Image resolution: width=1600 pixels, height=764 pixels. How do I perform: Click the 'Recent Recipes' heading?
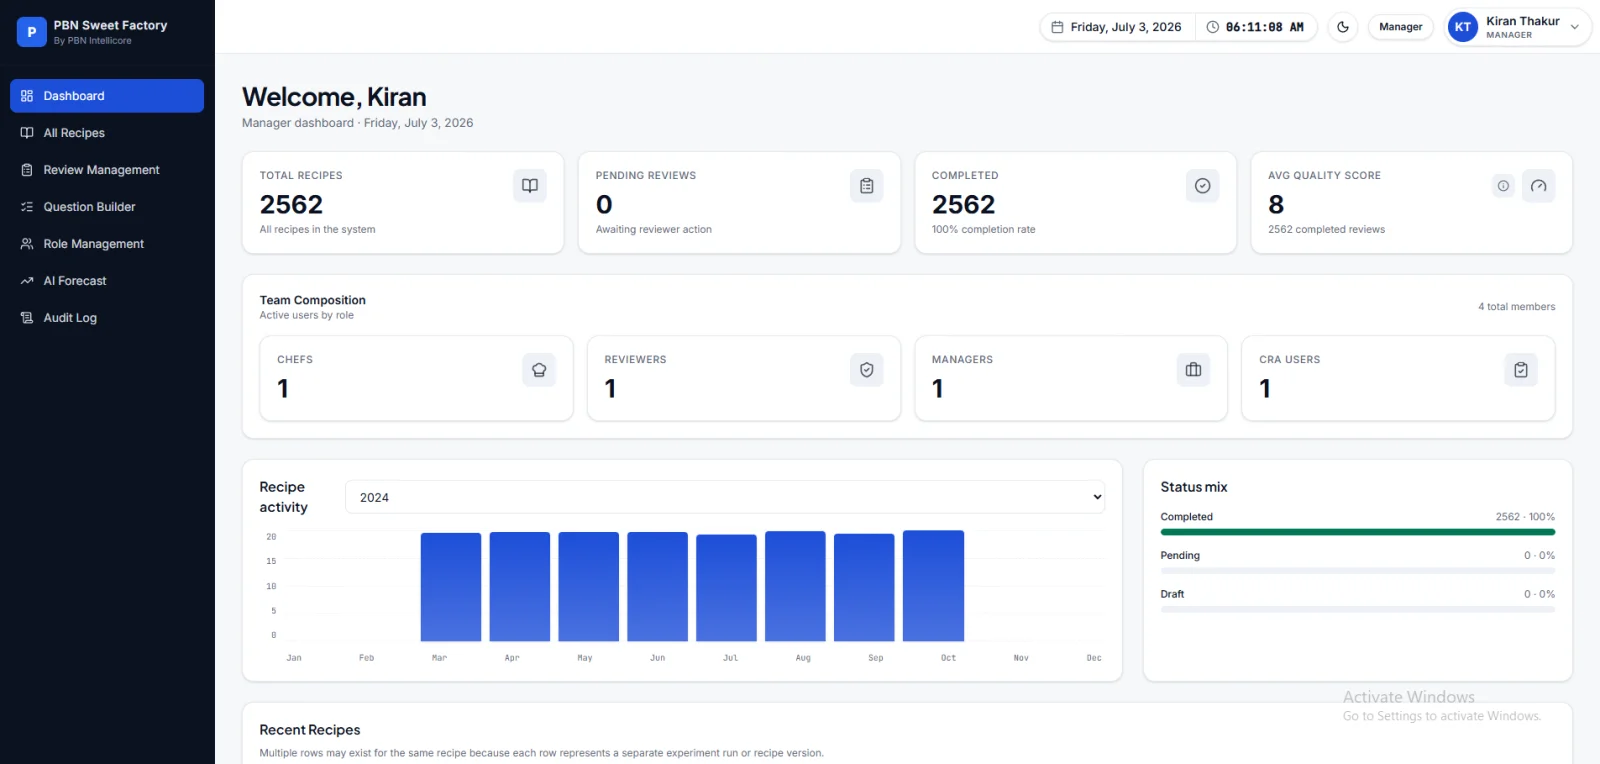[x=310, y=730]
